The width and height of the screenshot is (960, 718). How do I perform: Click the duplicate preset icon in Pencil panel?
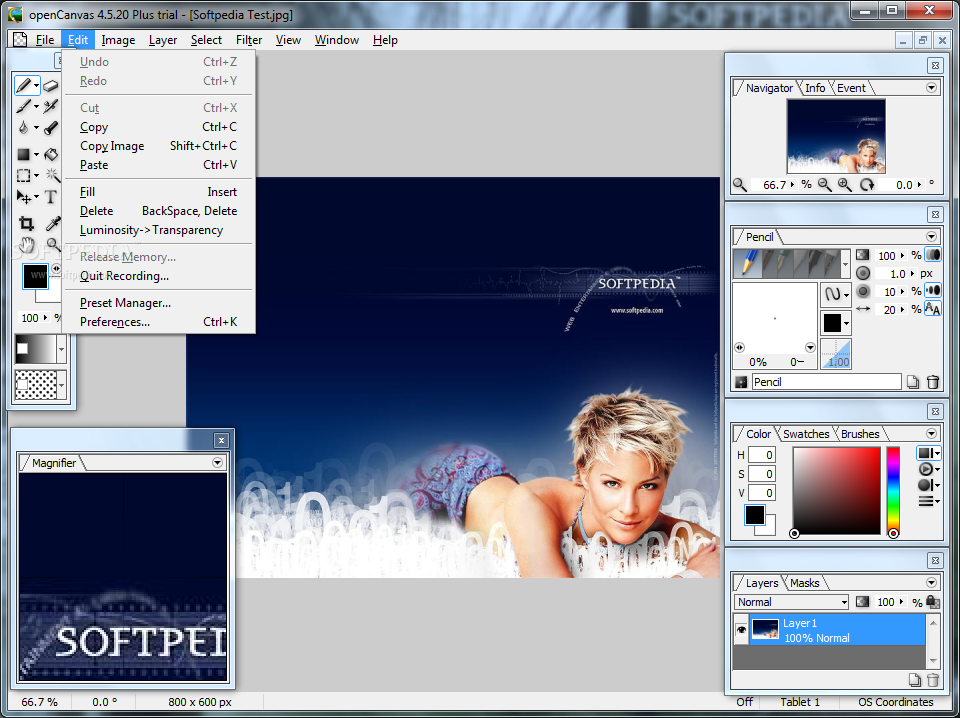click(x=912, y=382)
